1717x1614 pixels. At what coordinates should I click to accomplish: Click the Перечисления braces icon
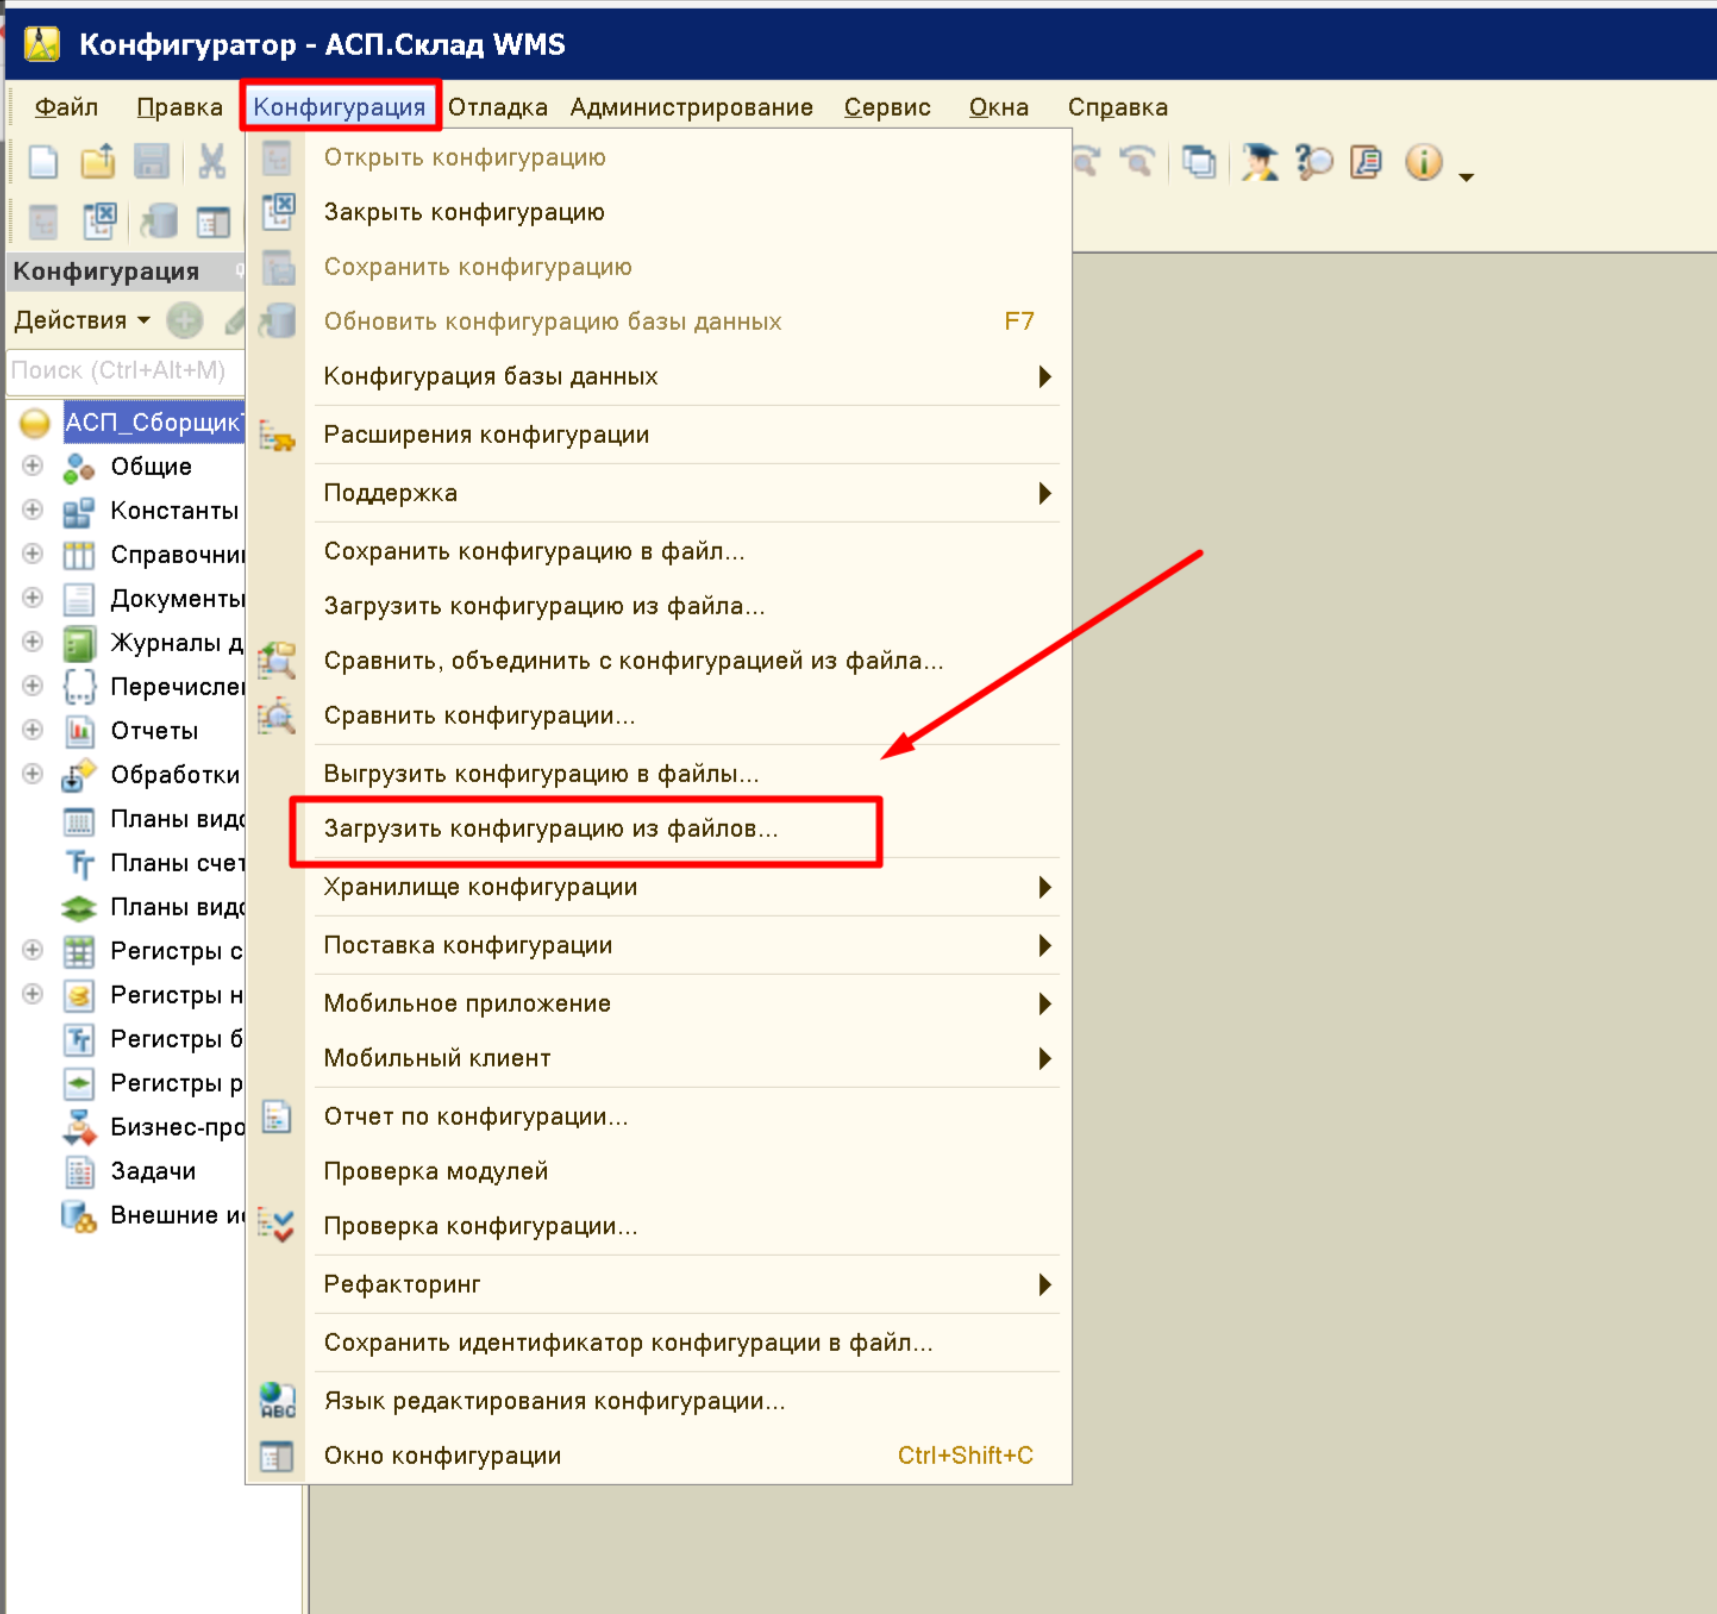(x=78, y=687)
